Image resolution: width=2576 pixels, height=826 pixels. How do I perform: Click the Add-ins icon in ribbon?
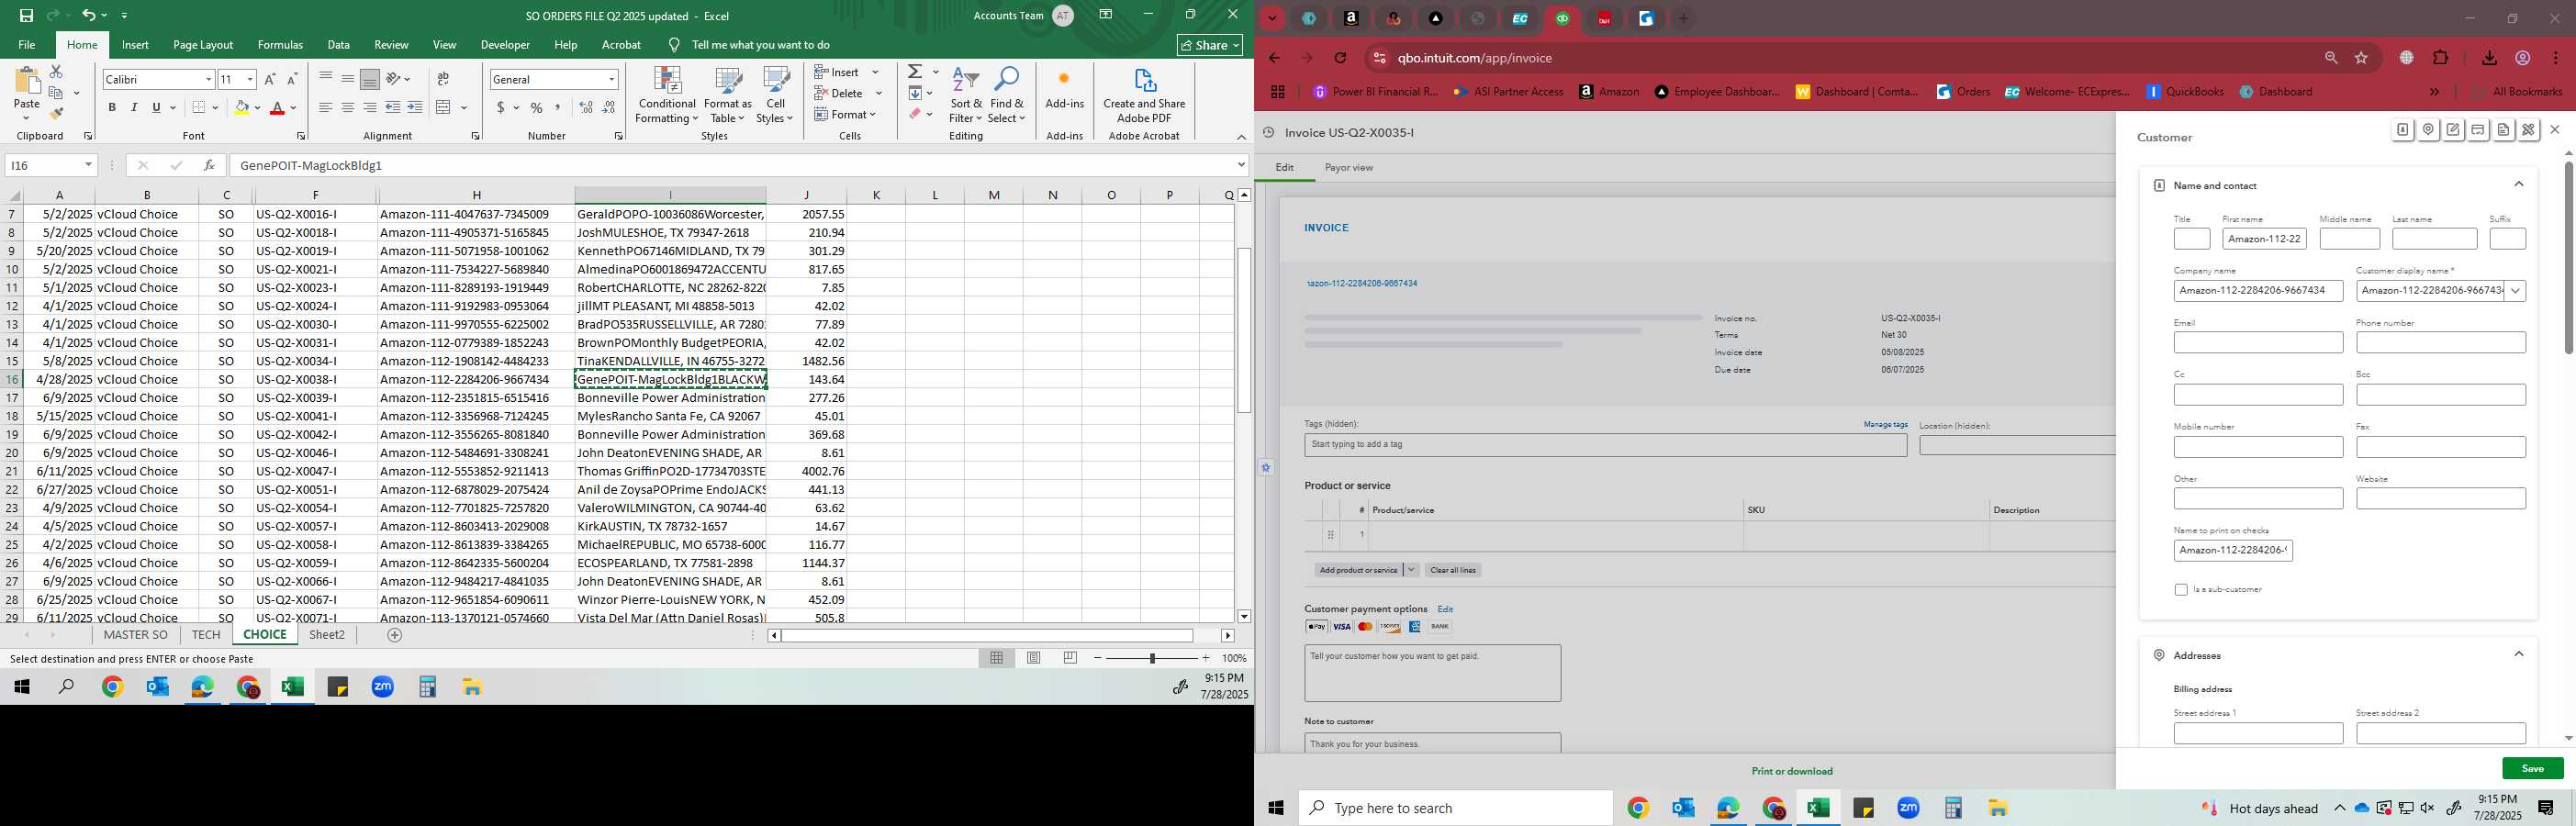tap(1064, 88)
